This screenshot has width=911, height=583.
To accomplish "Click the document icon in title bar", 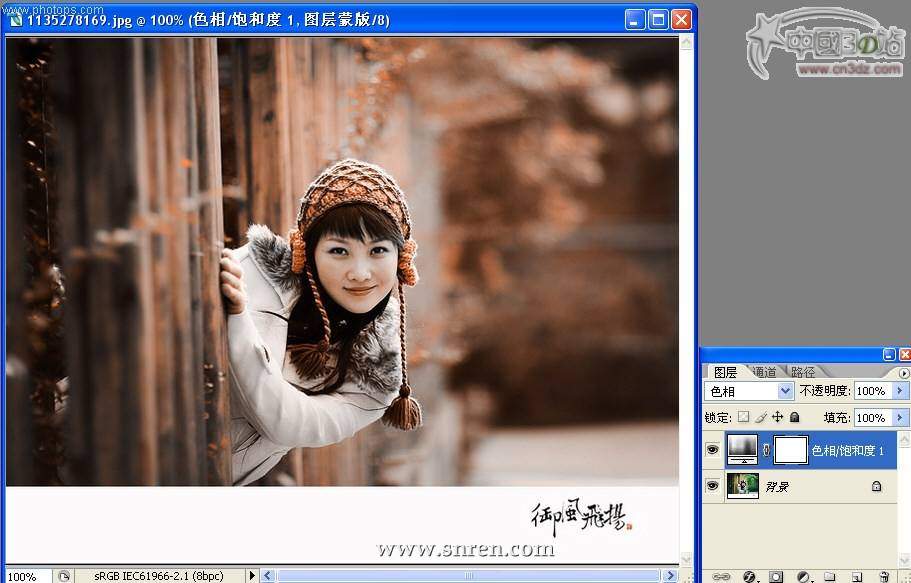I will [16, 20].
